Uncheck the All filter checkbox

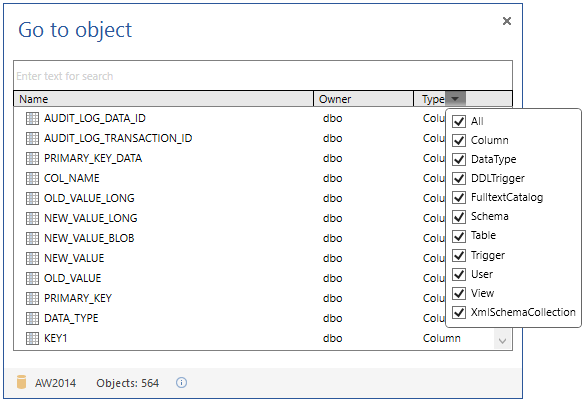[459, 121]
